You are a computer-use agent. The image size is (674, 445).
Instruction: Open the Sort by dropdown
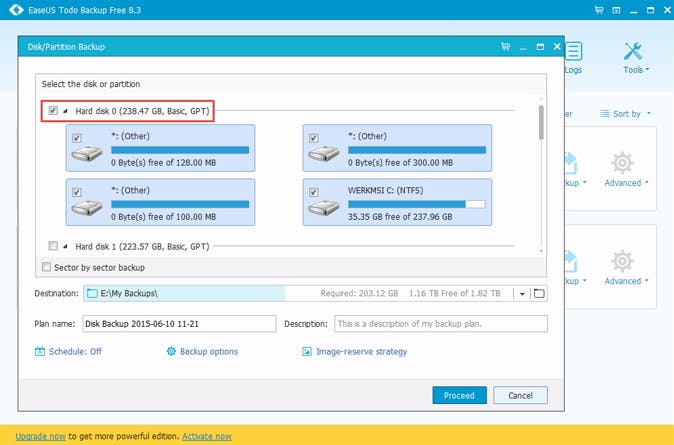tap(649, 113)
